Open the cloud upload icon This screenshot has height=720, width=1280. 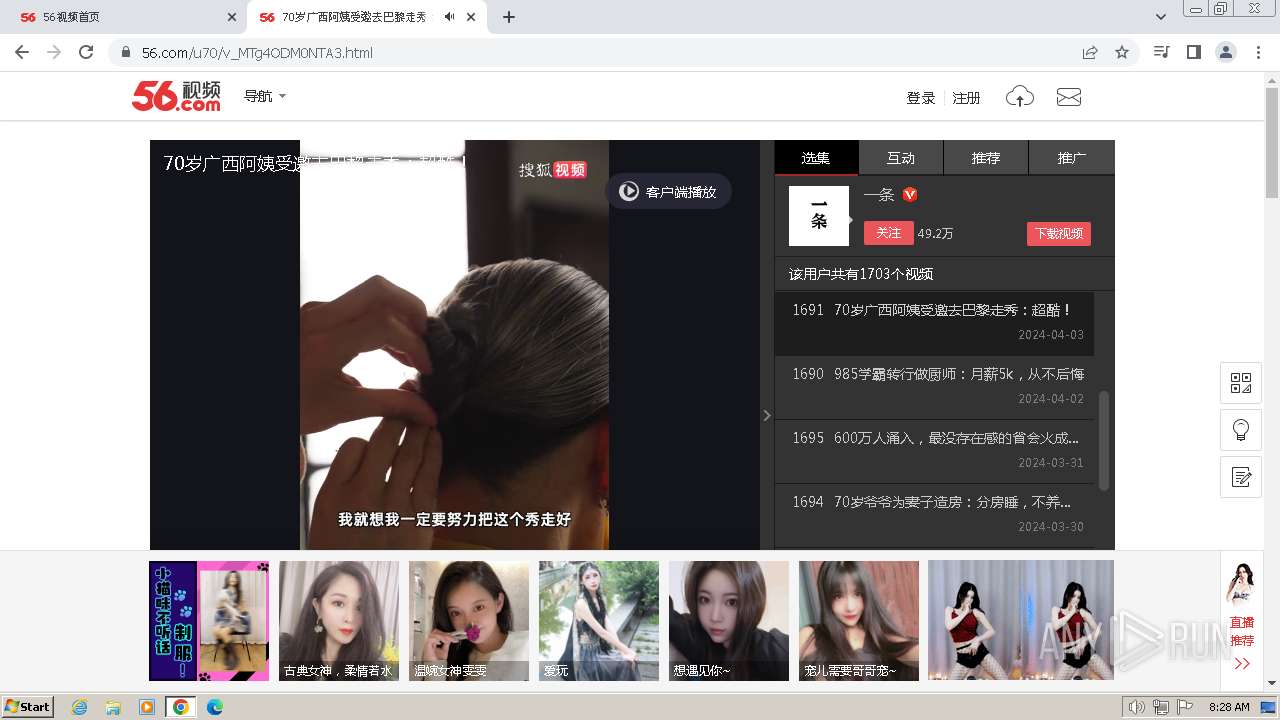click(1019, 97)
